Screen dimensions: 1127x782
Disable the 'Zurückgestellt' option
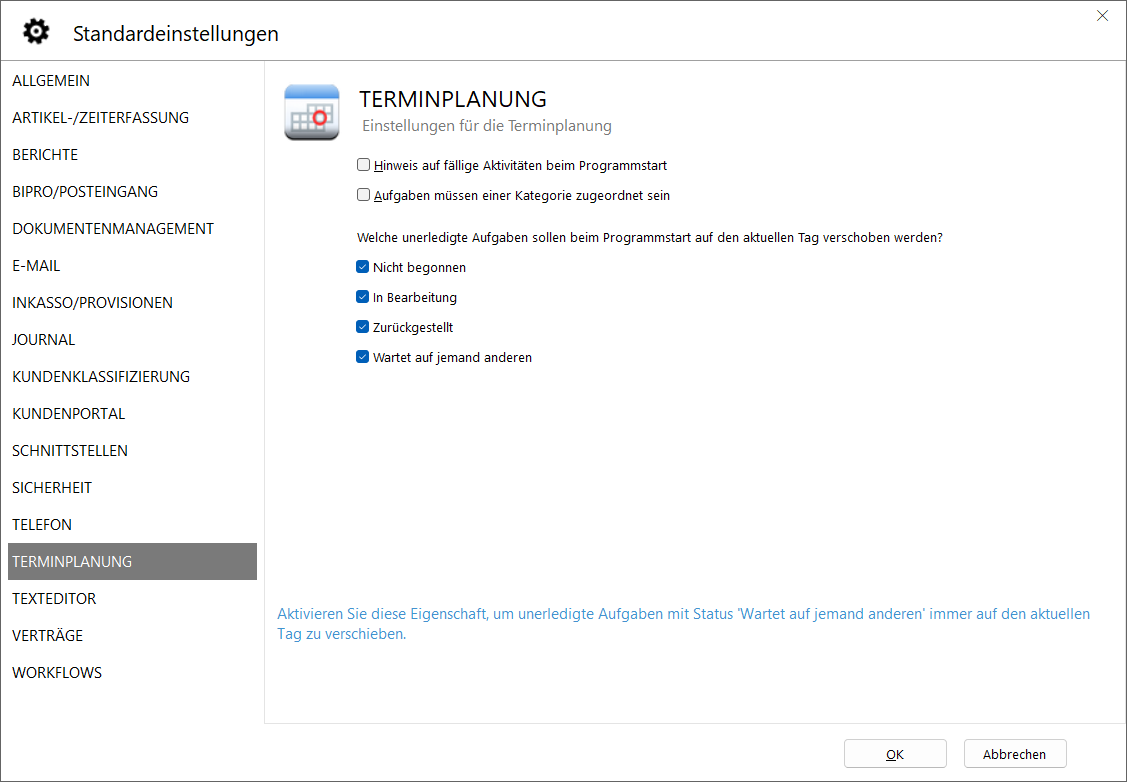coord(364,327)
